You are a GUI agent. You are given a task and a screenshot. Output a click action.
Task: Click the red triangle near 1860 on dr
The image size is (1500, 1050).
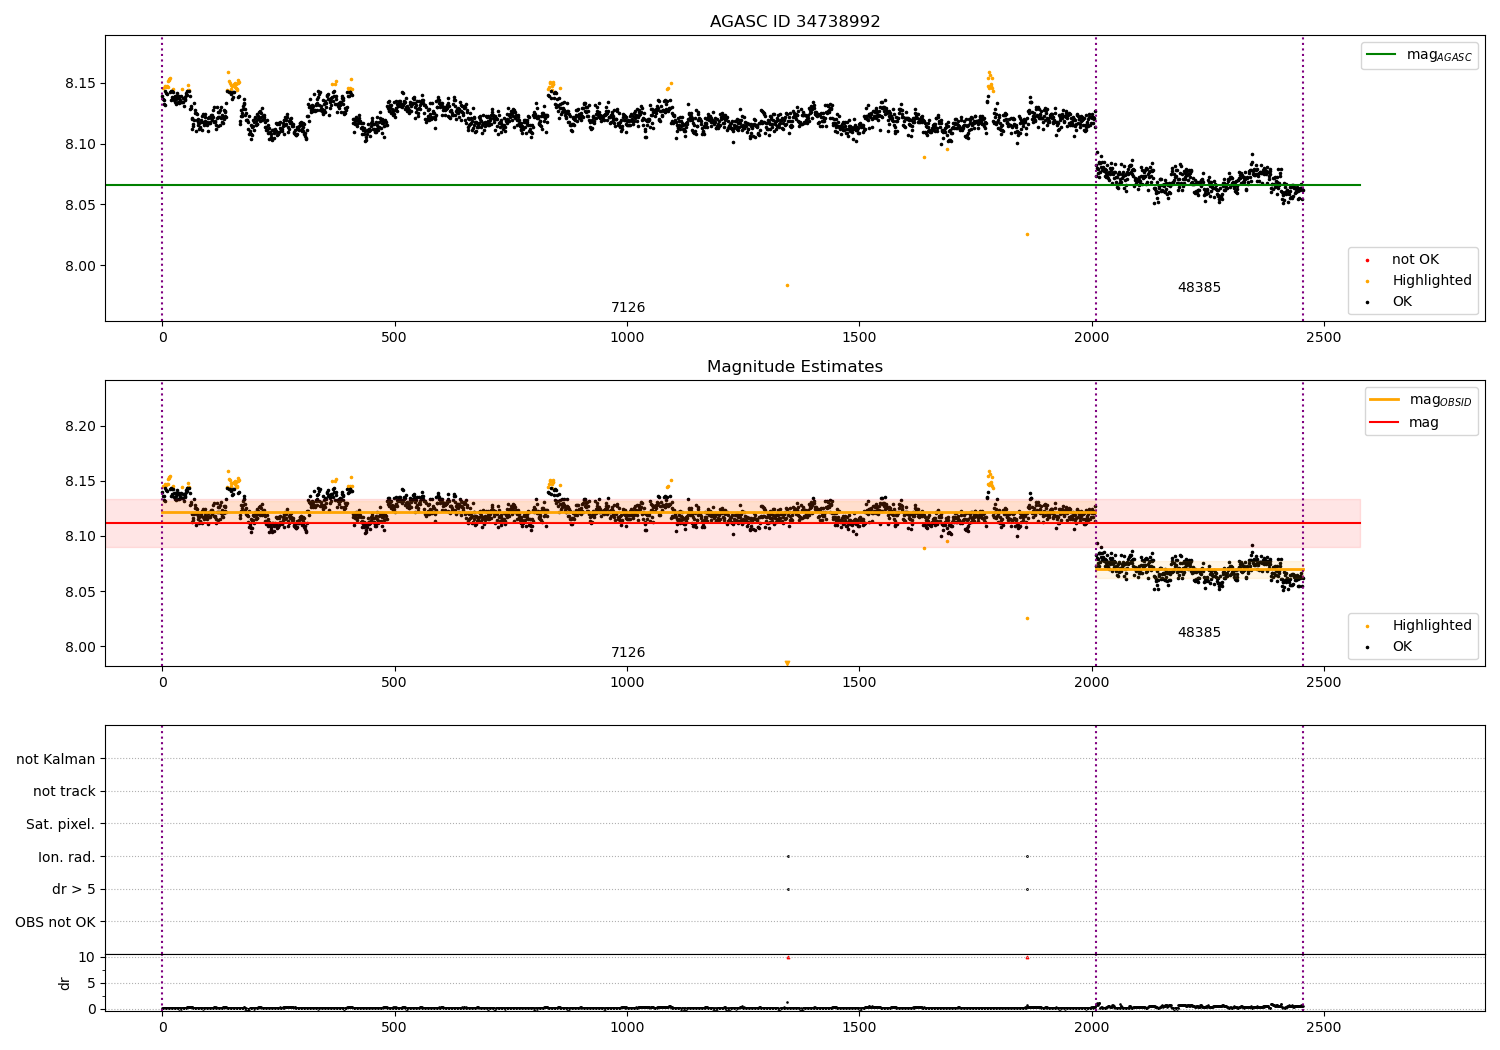point(1027,957)
